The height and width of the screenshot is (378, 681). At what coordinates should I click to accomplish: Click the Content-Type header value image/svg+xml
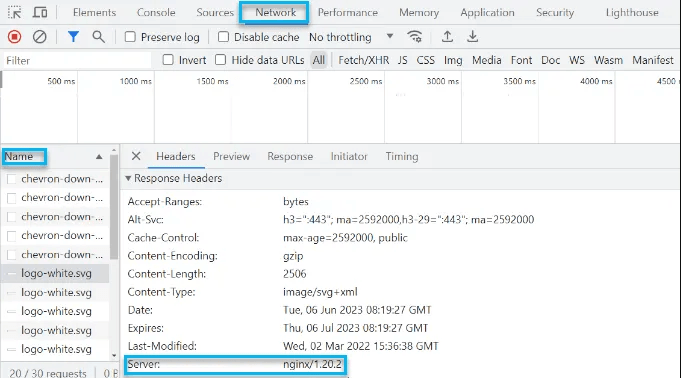(x=320, y=292)
